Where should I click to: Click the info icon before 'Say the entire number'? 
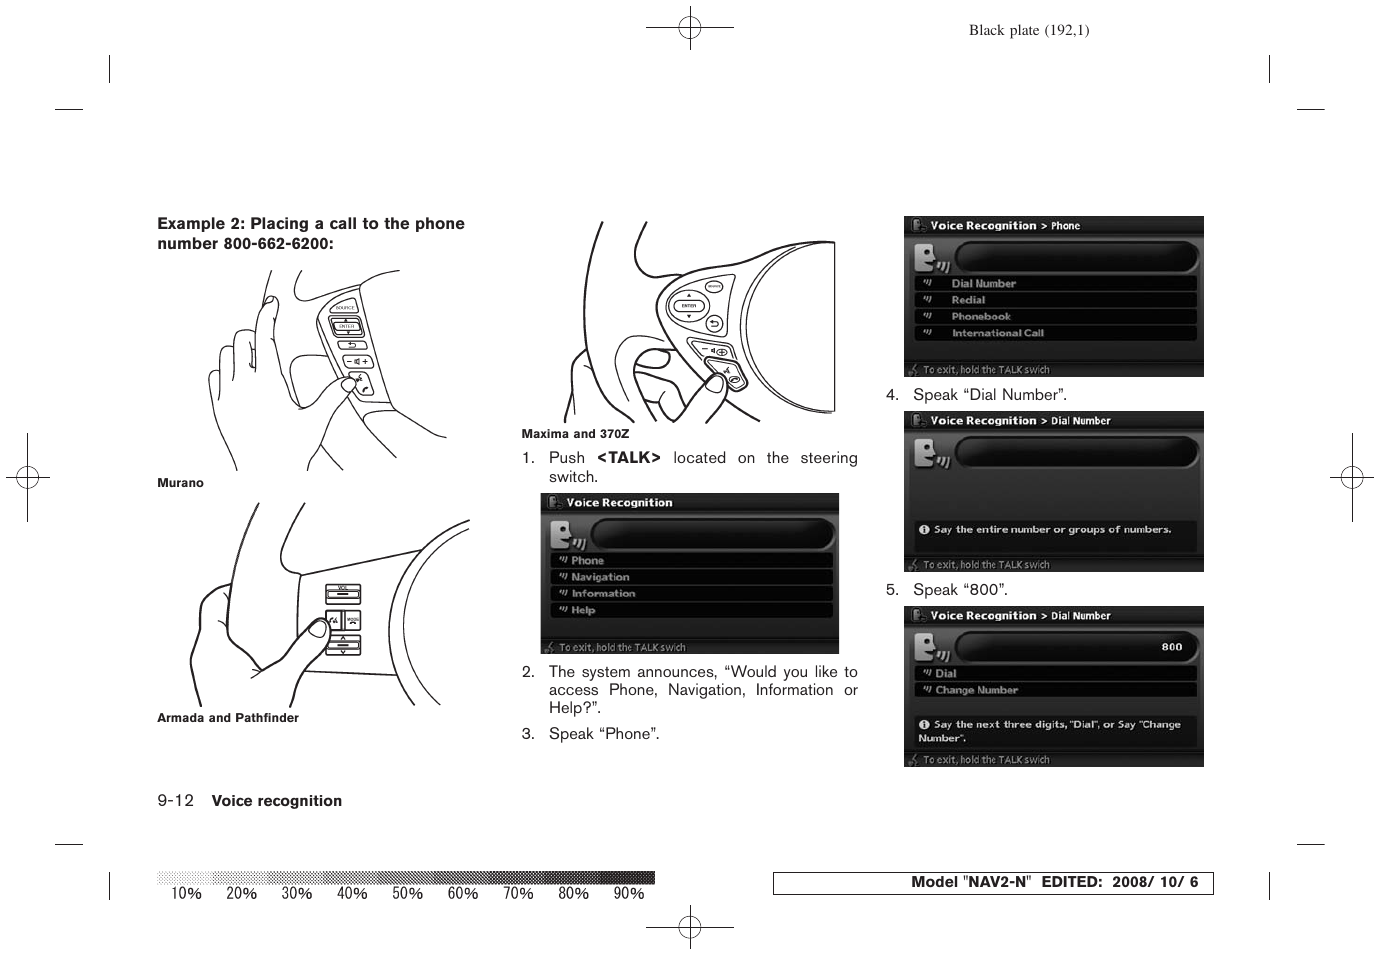tap(923, 530)
